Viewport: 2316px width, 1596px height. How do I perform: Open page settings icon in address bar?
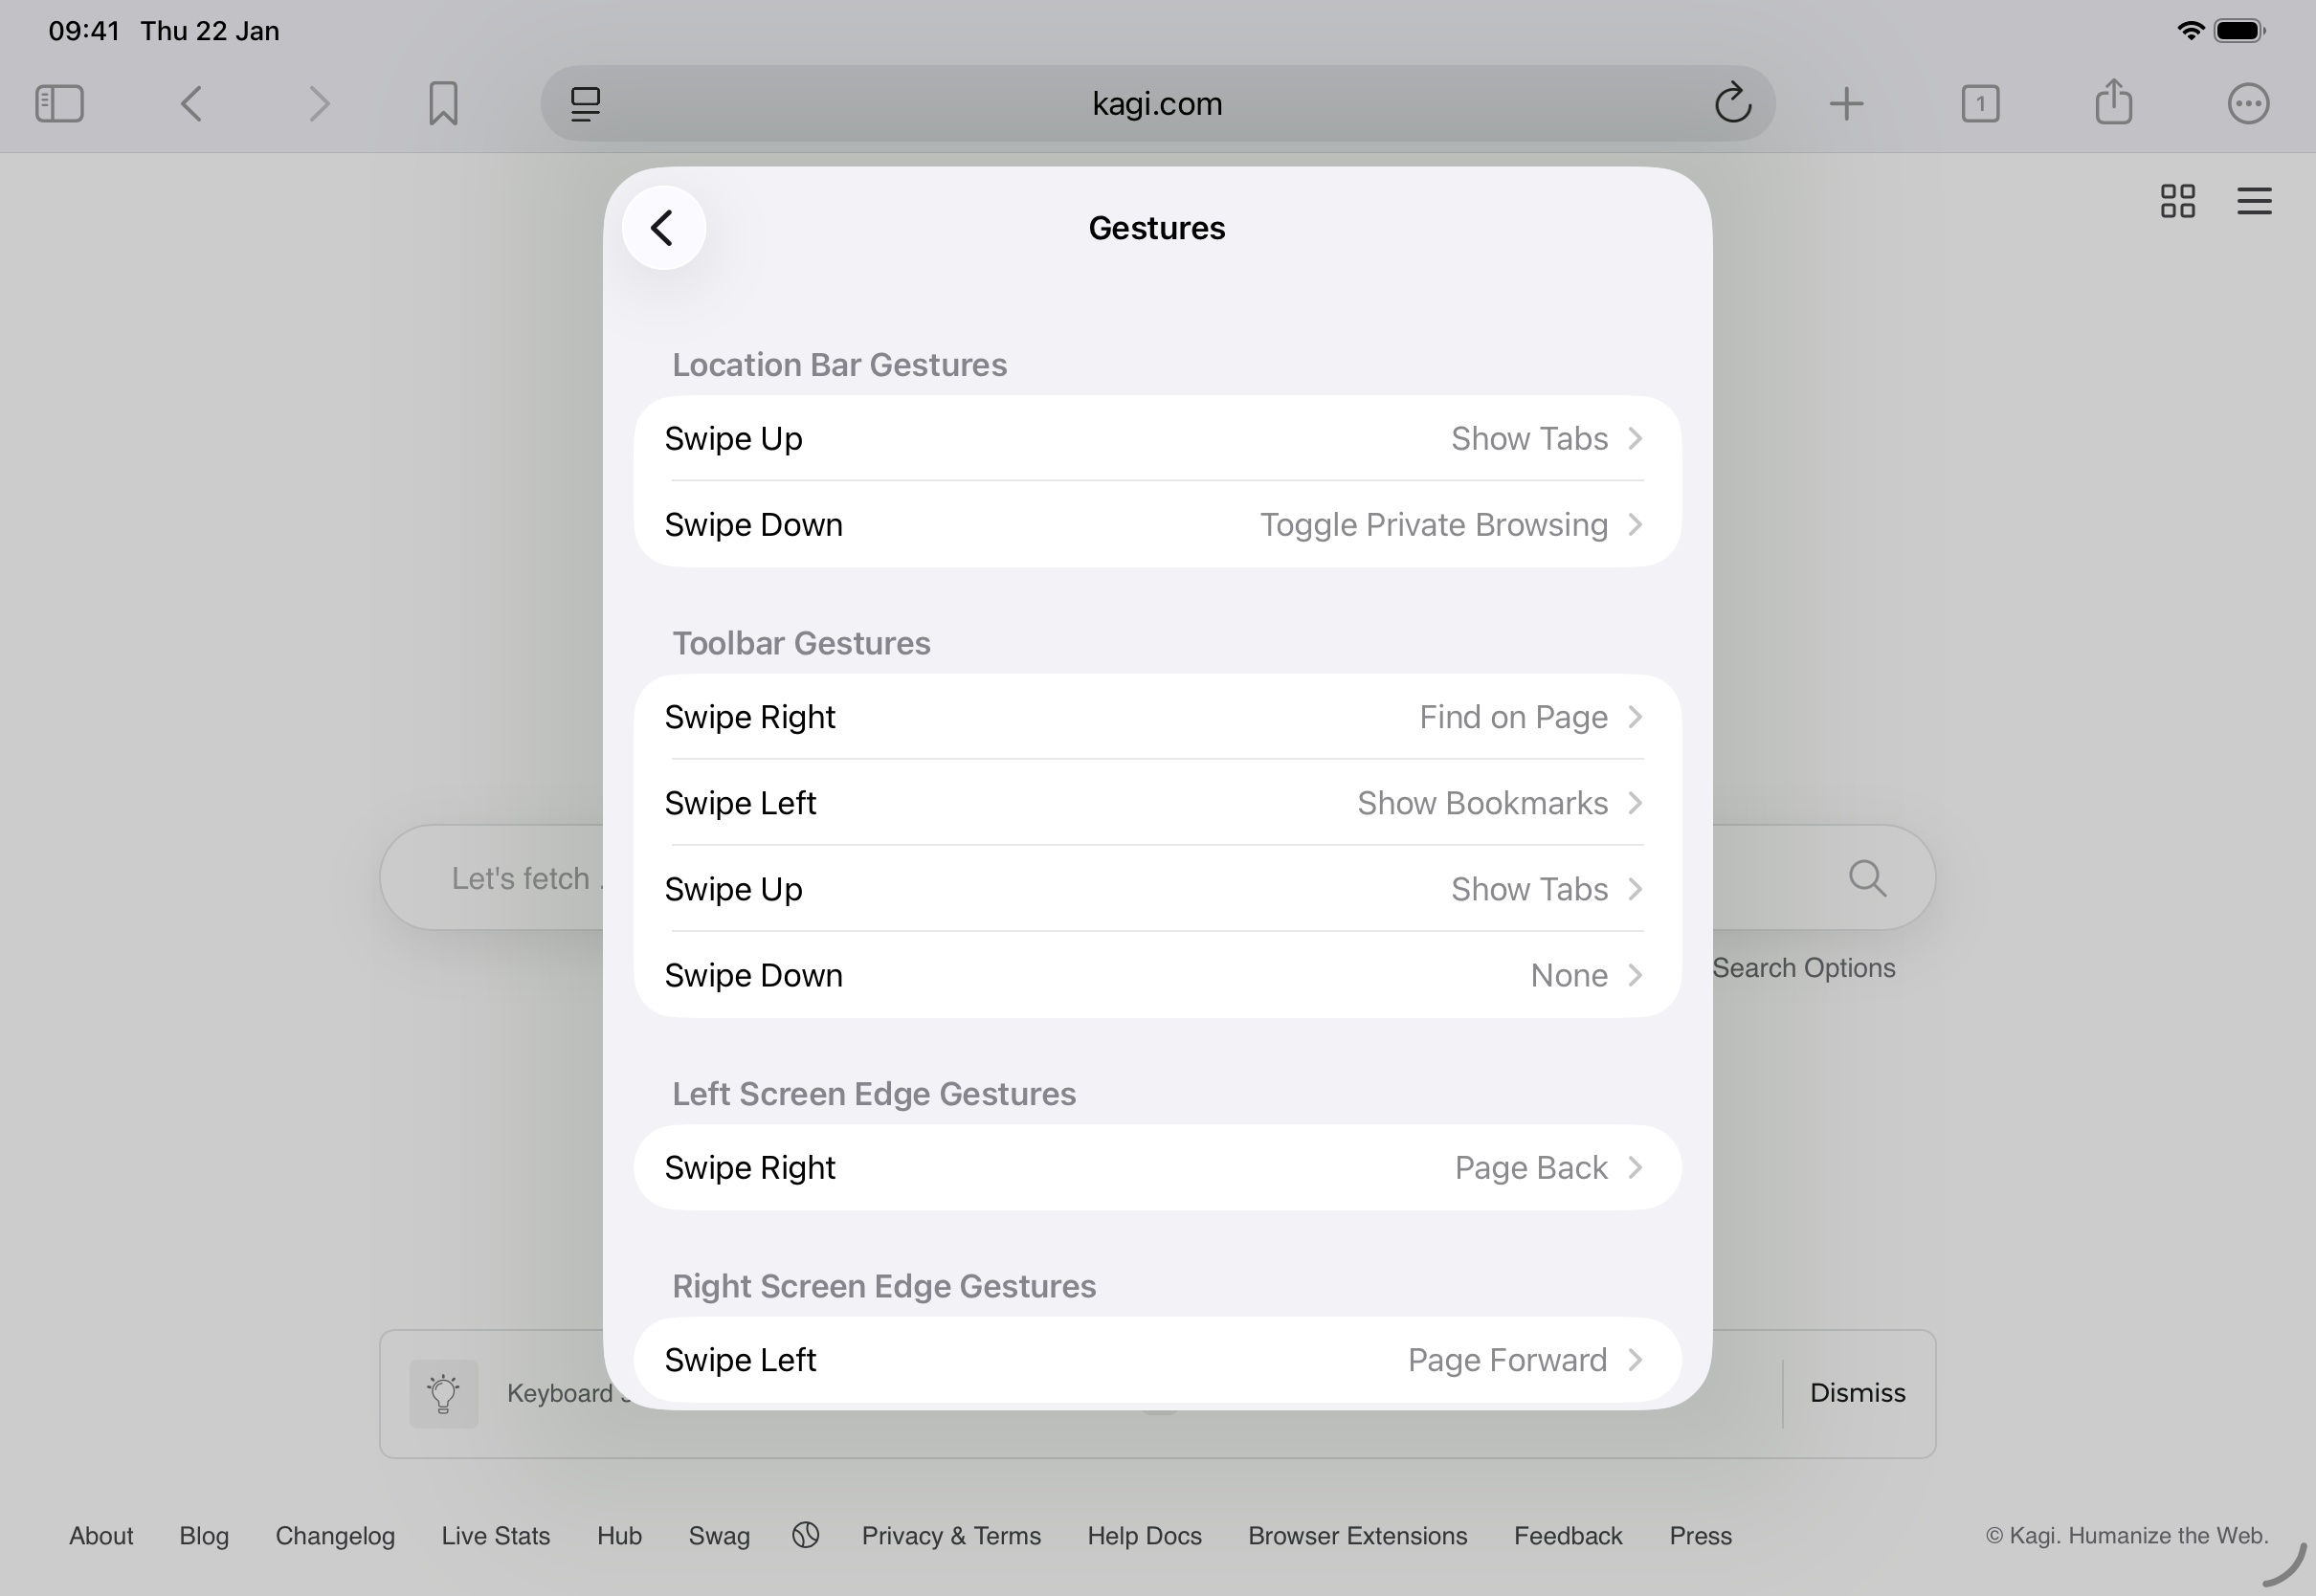[585, 103]
